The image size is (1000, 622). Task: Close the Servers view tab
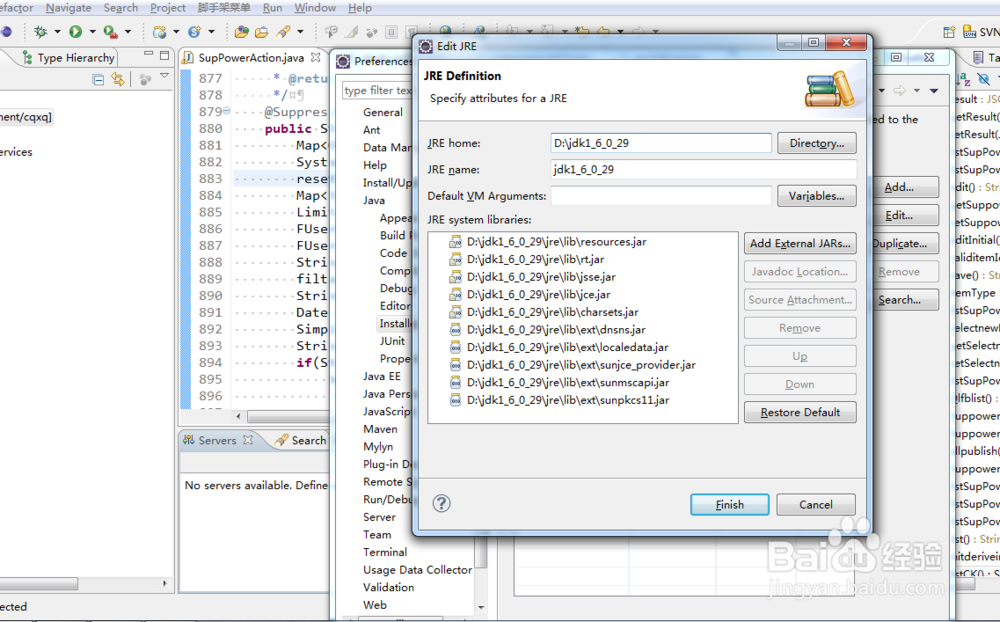(x=248, y=440)
